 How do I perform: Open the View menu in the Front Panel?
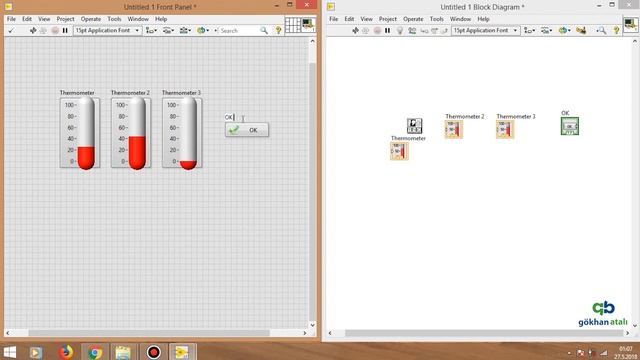tap(44, 19)
